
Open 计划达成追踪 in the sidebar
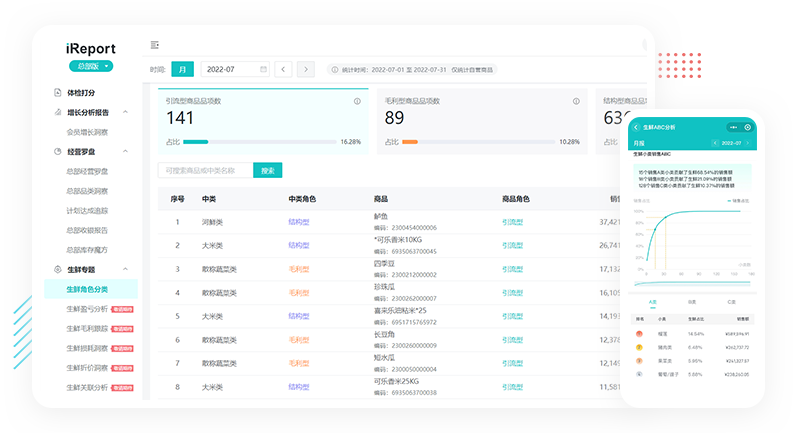tap(87, 210)
